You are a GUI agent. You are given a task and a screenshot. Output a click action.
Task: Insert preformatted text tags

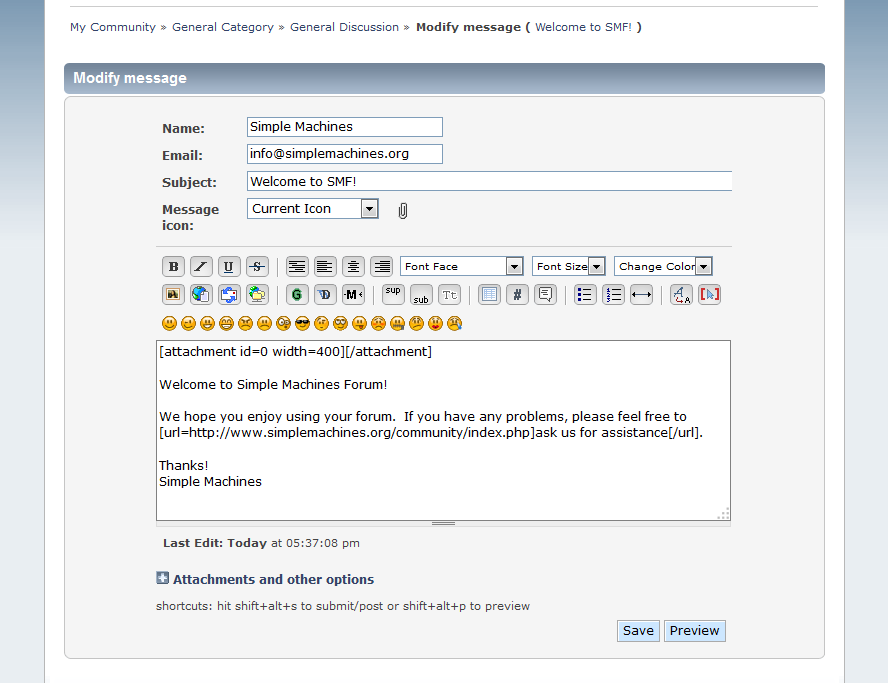pos(297,266)
